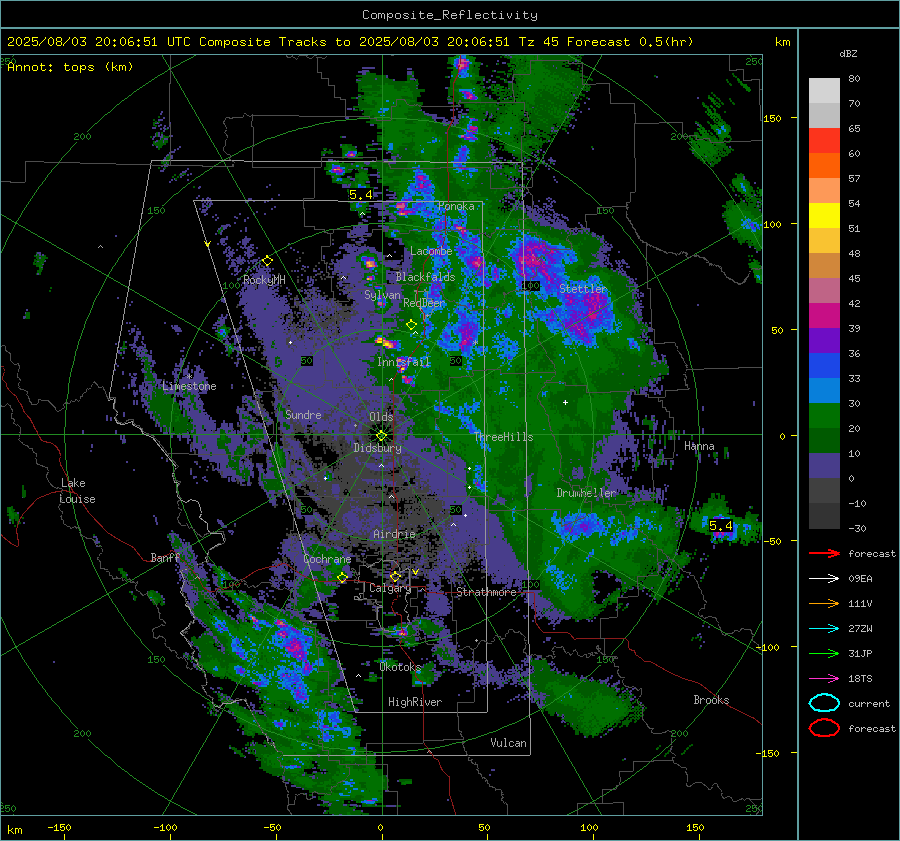Click the 5.4 storm top label east of Drumheller
Image resolution: width=900 pixels, height=841 pixels.
[720, 525]
